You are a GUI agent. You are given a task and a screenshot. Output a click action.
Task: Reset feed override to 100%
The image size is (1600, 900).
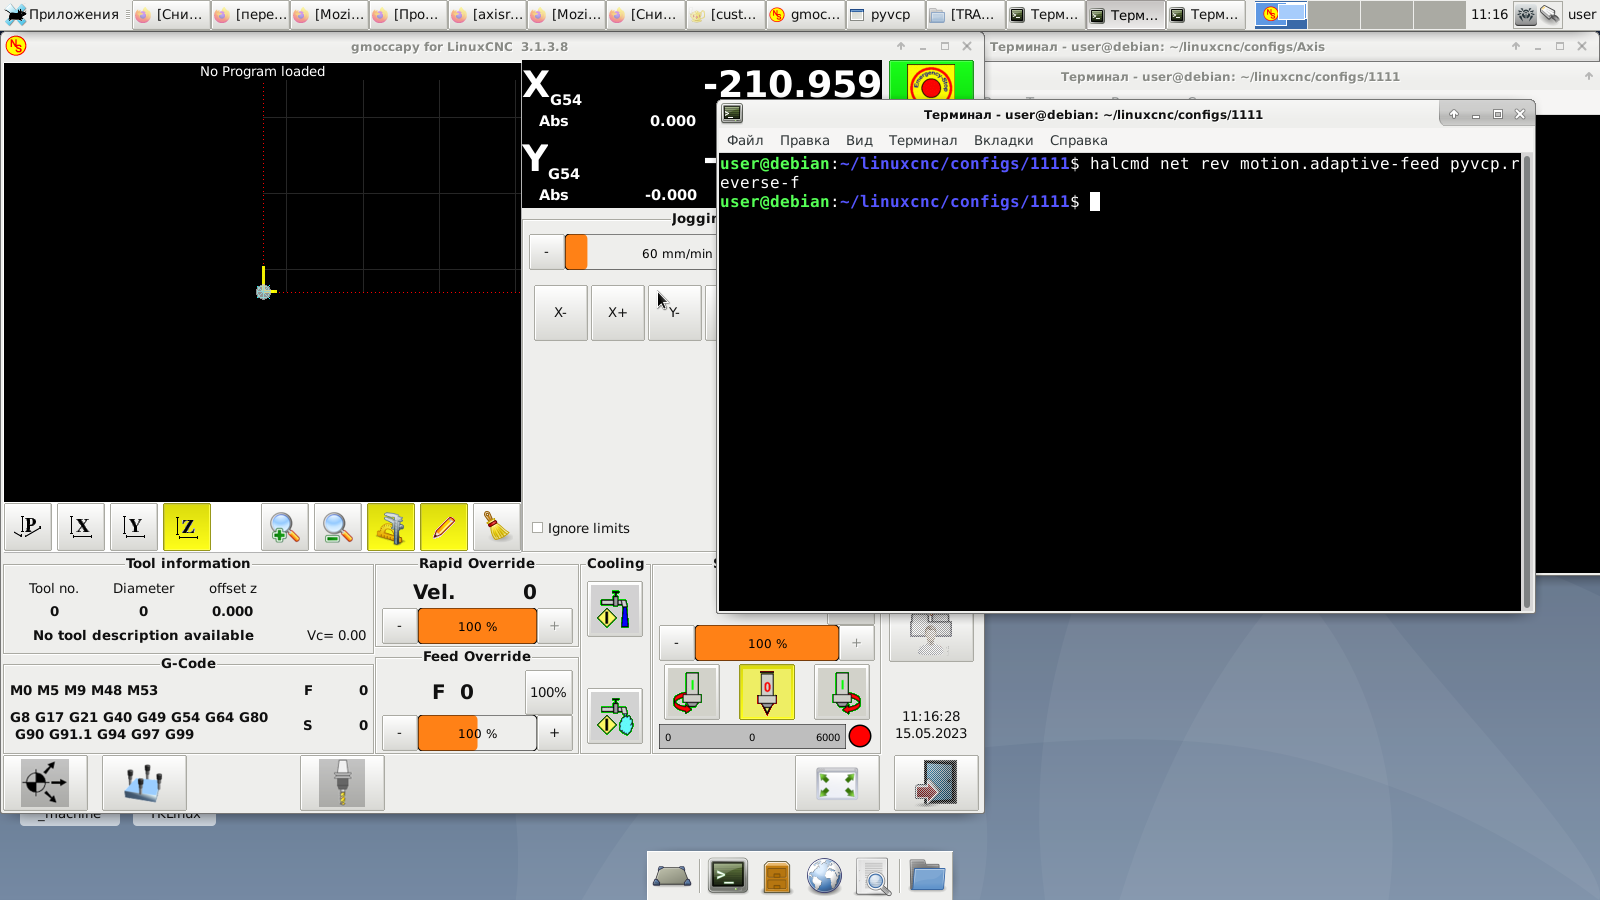click(x=548, y=692)
